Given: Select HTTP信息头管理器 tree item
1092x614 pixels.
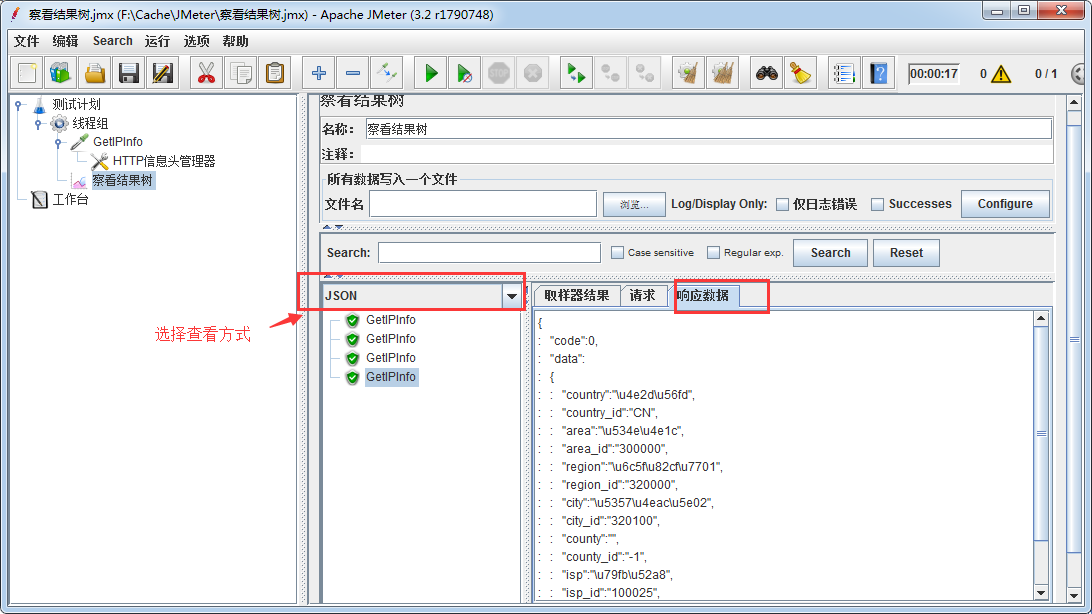Looking at the screenshot, I should 164,161.
